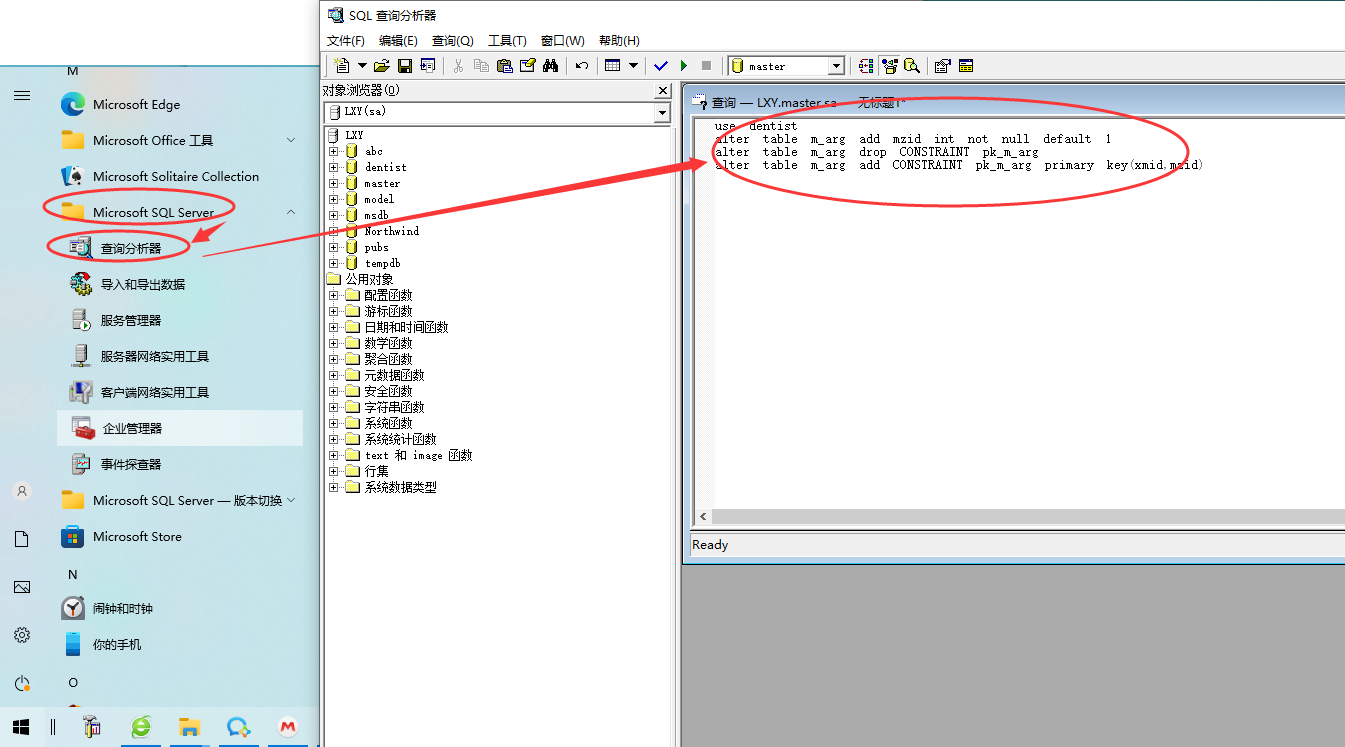Image resolution: width=1345 pixels, height=747 pixels.
Task: Select the 字符串函数 folder
Action: click(394, 407)
